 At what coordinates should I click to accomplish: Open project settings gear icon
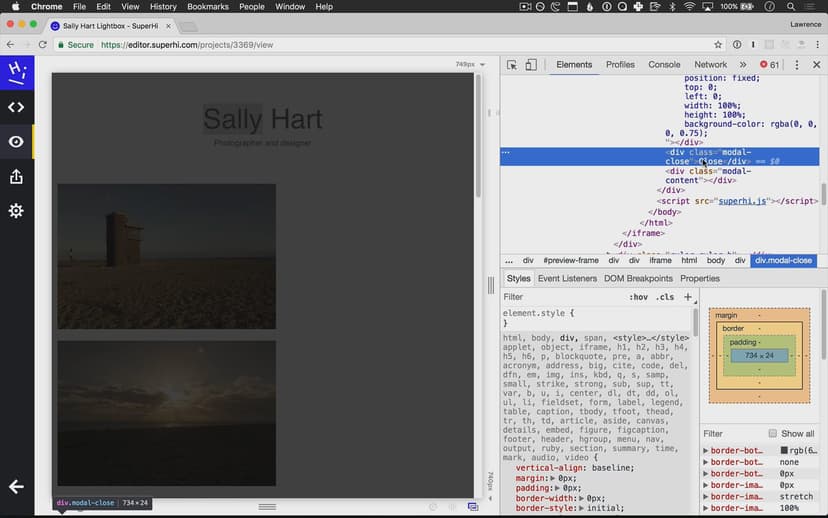(16, 211)
